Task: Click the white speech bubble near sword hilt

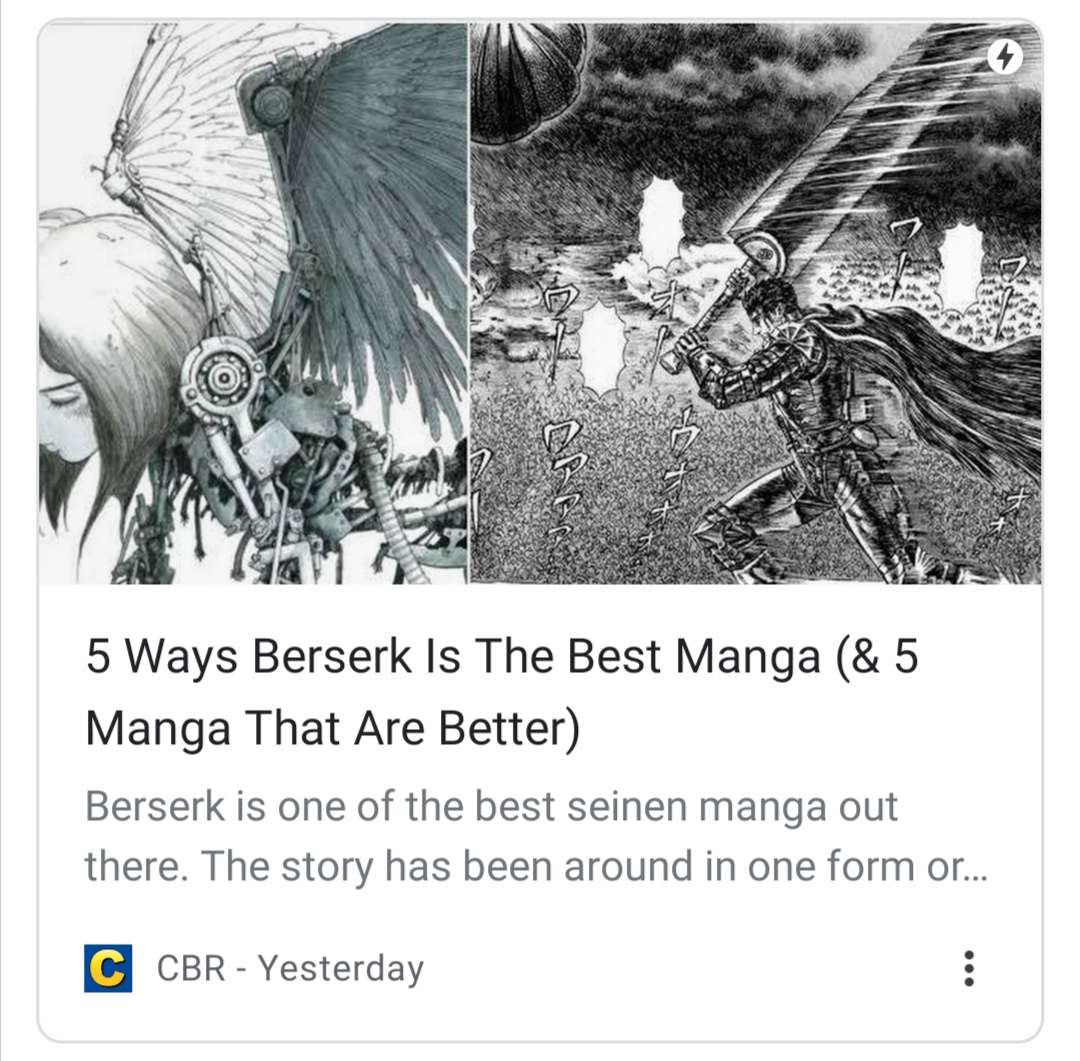Action: pos(662,212)
